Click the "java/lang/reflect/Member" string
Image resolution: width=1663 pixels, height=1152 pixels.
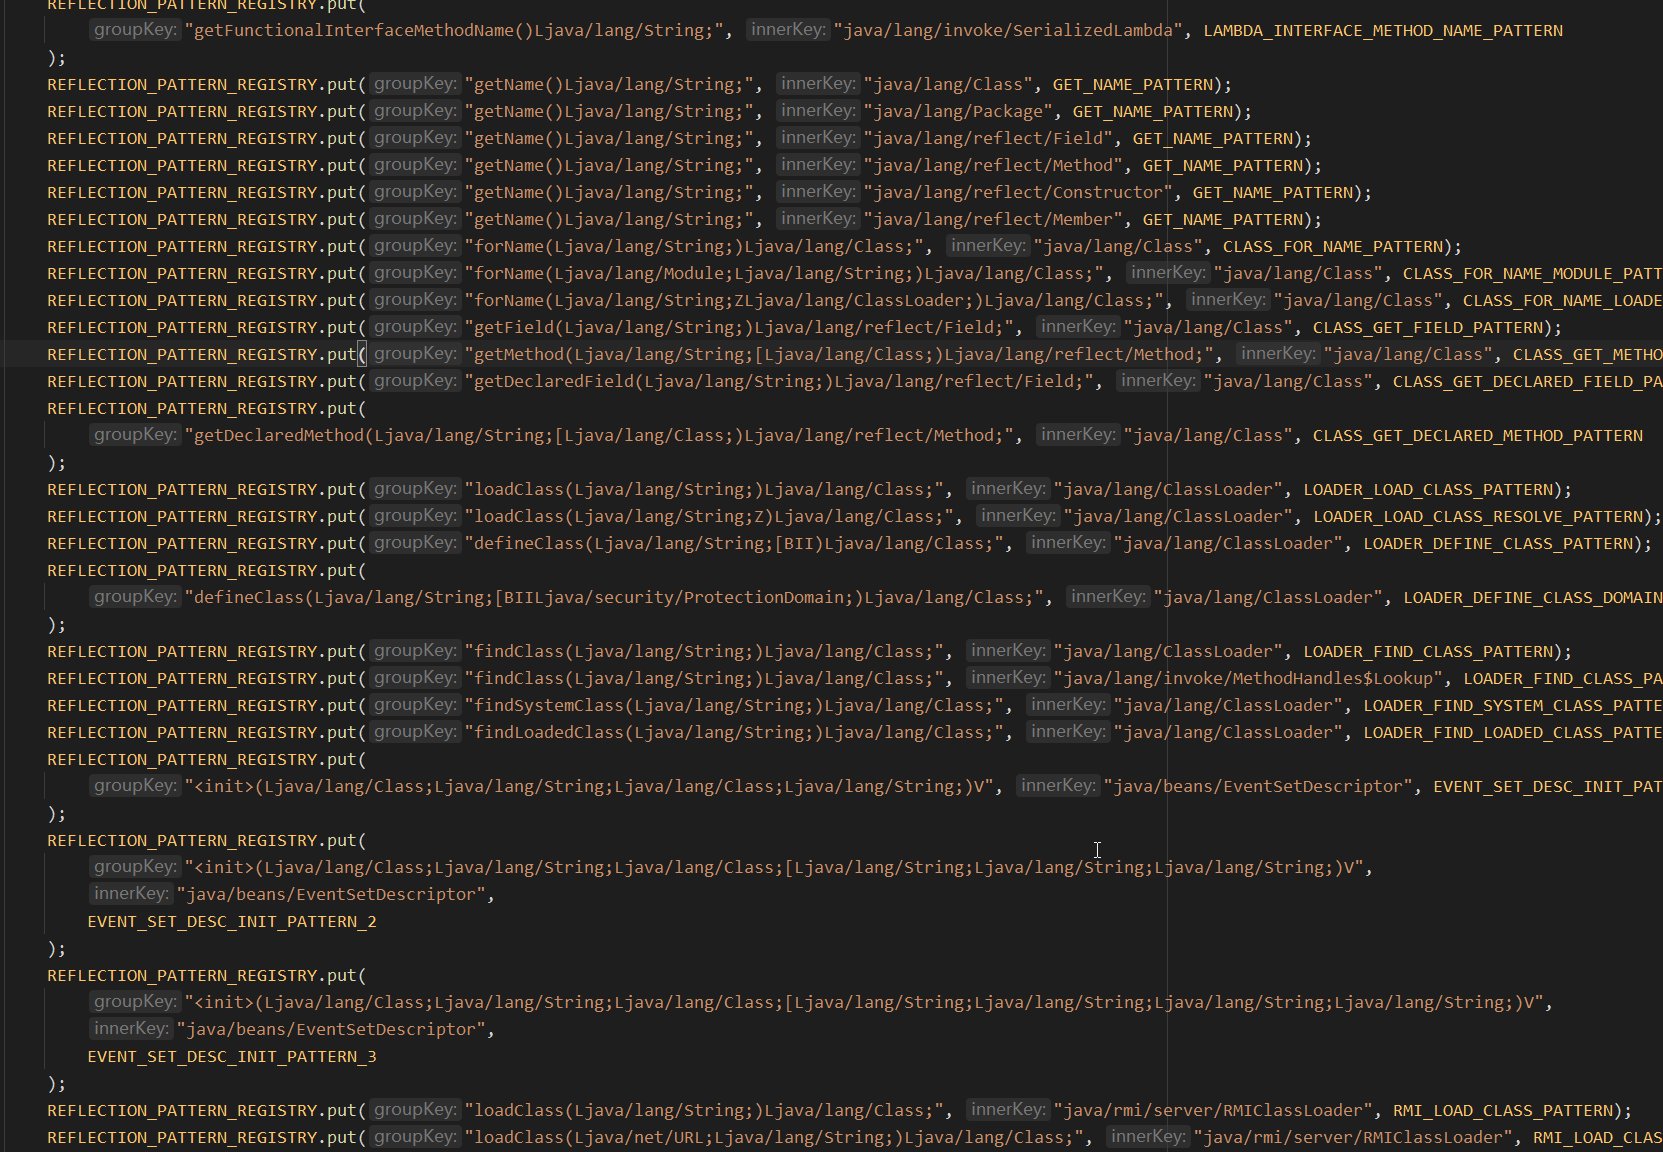click(993, 220)
